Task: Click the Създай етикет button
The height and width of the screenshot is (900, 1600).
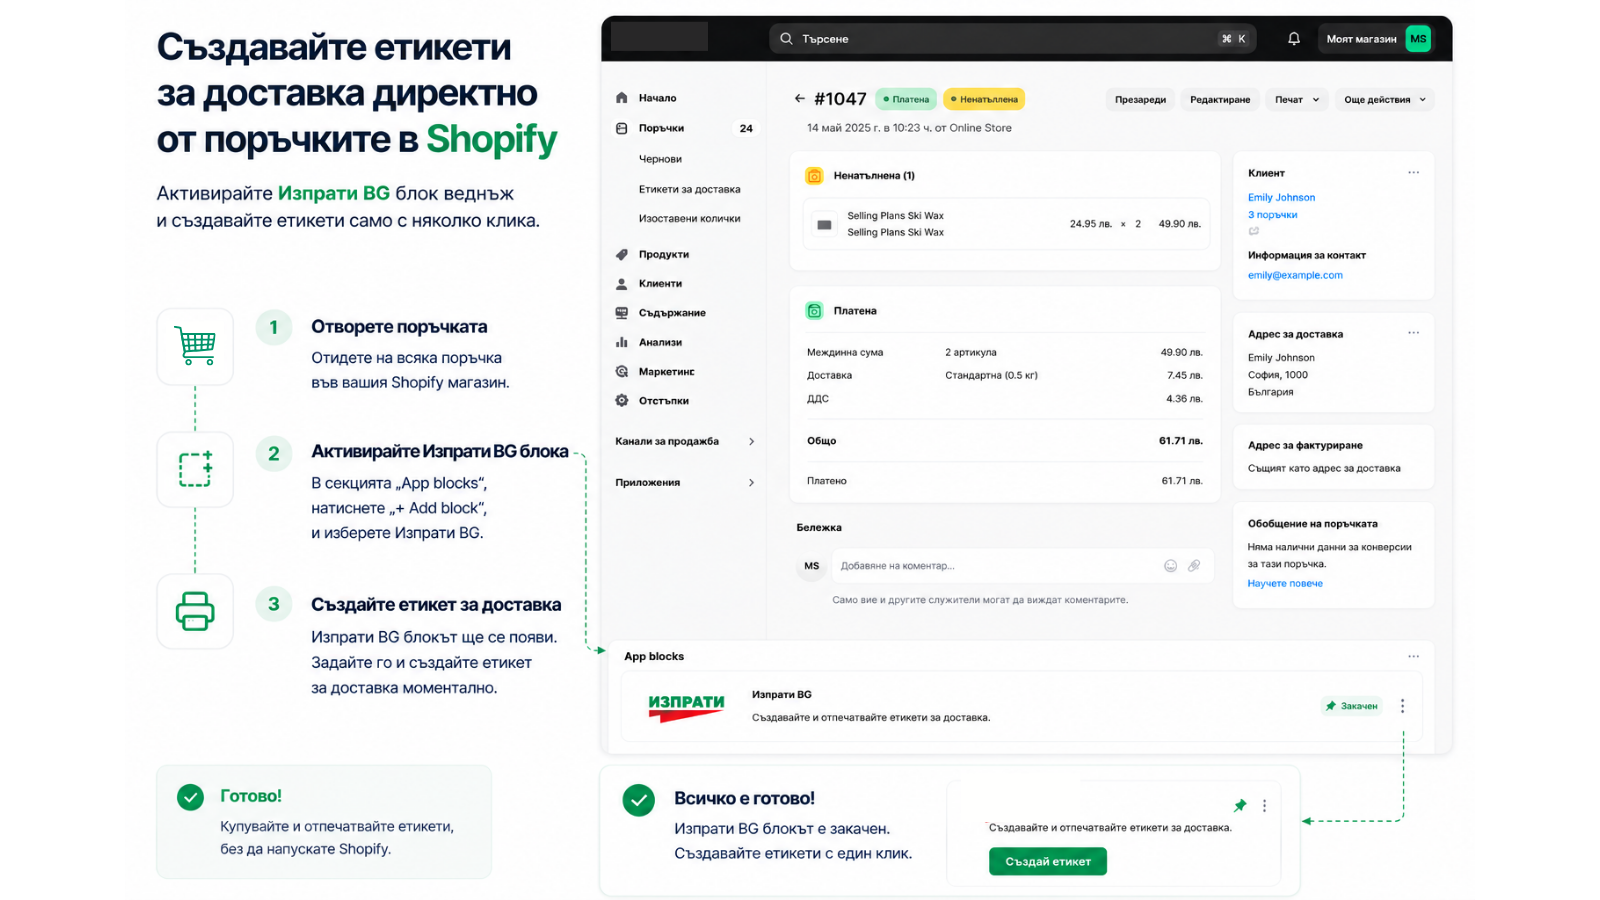Action: click(x=1048, y=861)
